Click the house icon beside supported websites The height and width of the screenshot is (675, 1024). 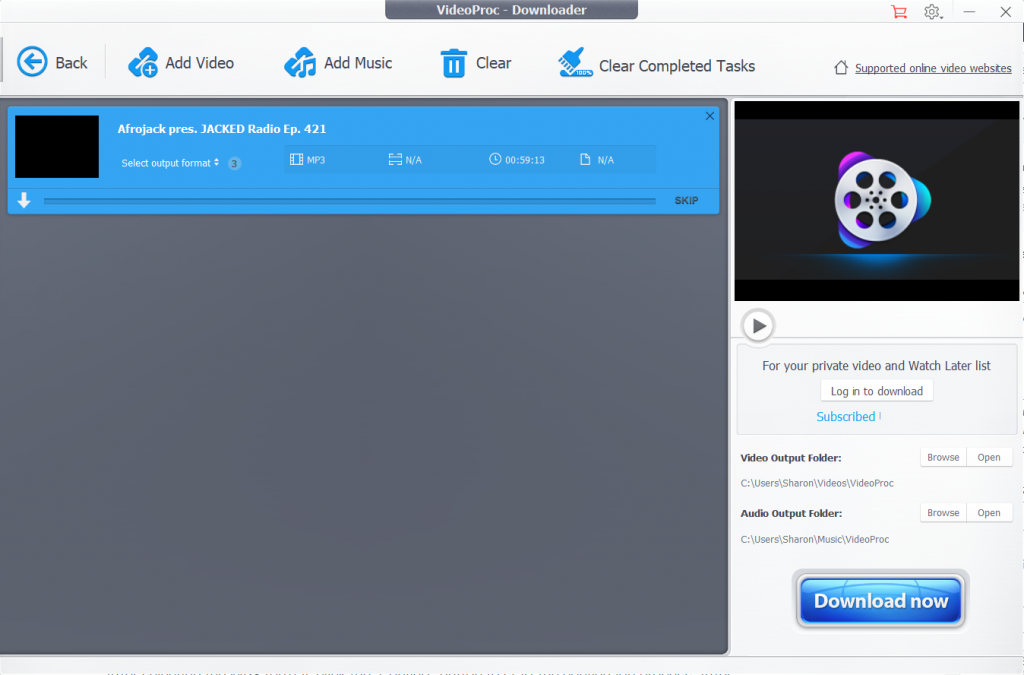tap(840, 67)
